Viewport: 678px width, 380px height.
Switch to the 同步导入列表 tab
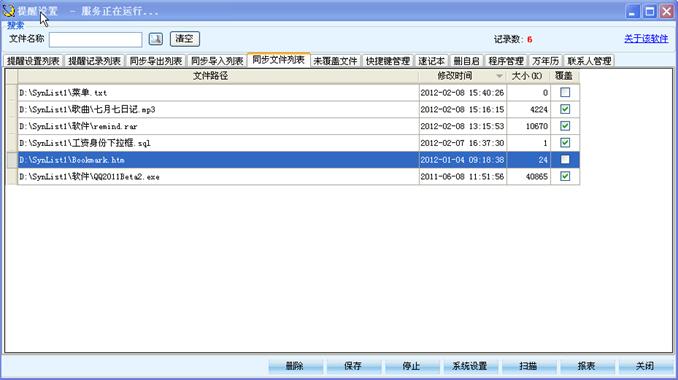[217, 61]
